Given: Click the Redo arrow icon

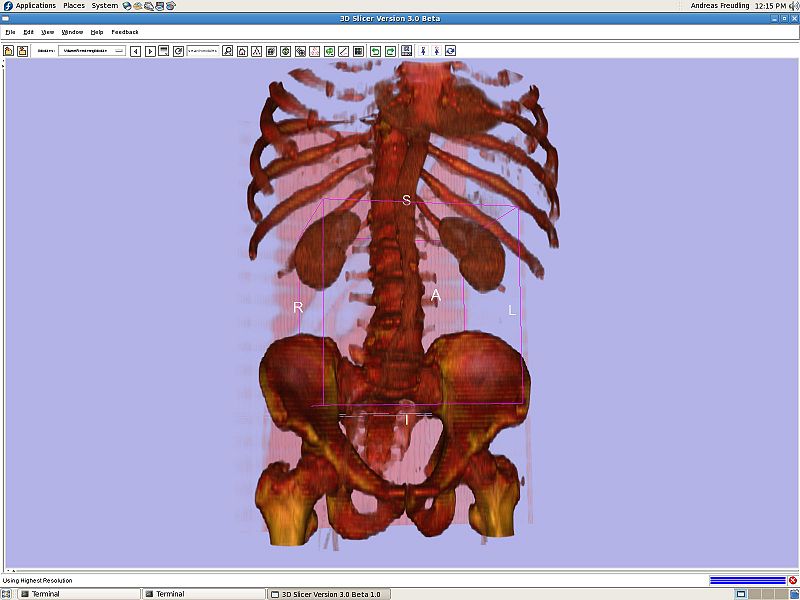Looking at the screenshot, I should click(390, 51).
